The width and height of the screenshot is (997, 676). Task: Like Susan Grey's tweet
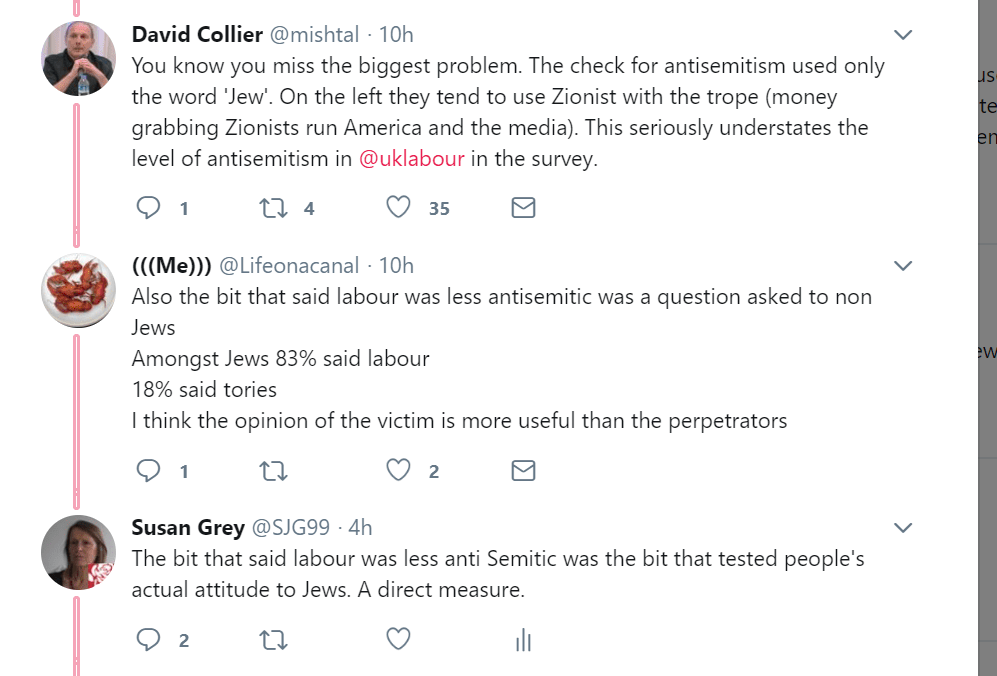click(x=399, y=640)
